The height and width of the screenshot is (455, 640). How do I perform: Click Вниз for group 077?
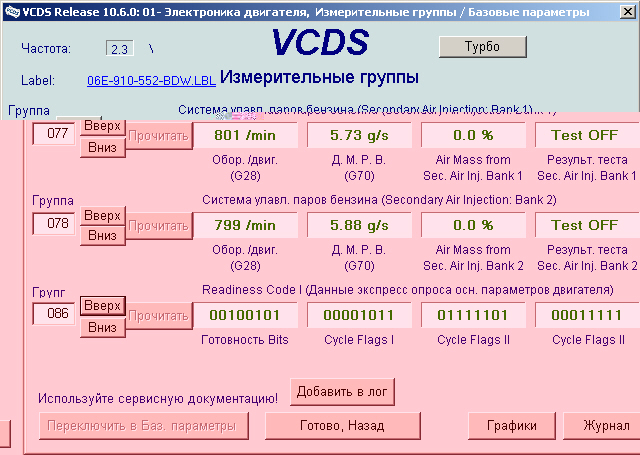click(x=102, y=147)
